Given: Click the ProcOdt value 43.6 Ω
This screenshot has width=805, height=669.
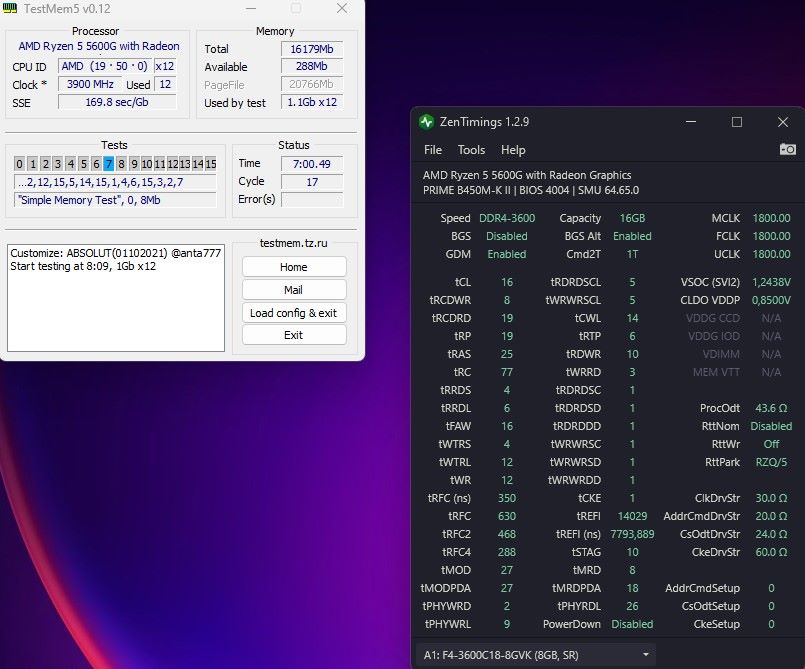Looking at the screenshot, I should 771,408.
